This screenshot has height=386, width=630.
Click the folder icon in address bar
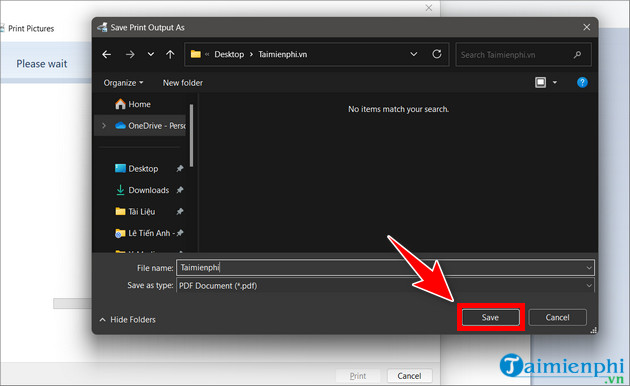[196, 54]
